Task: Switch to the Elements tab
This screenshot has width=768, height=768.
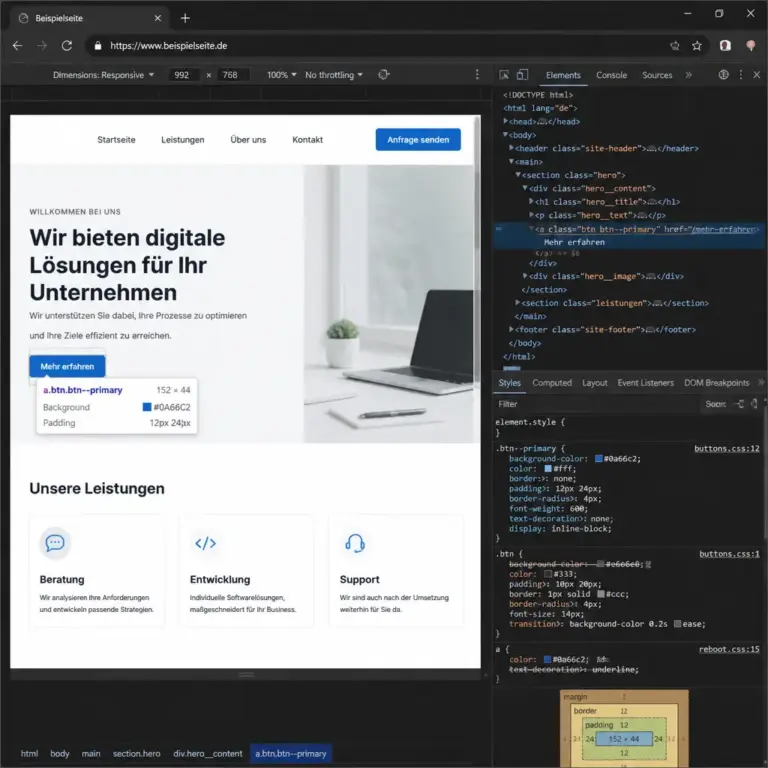Action: pos(563,75)
